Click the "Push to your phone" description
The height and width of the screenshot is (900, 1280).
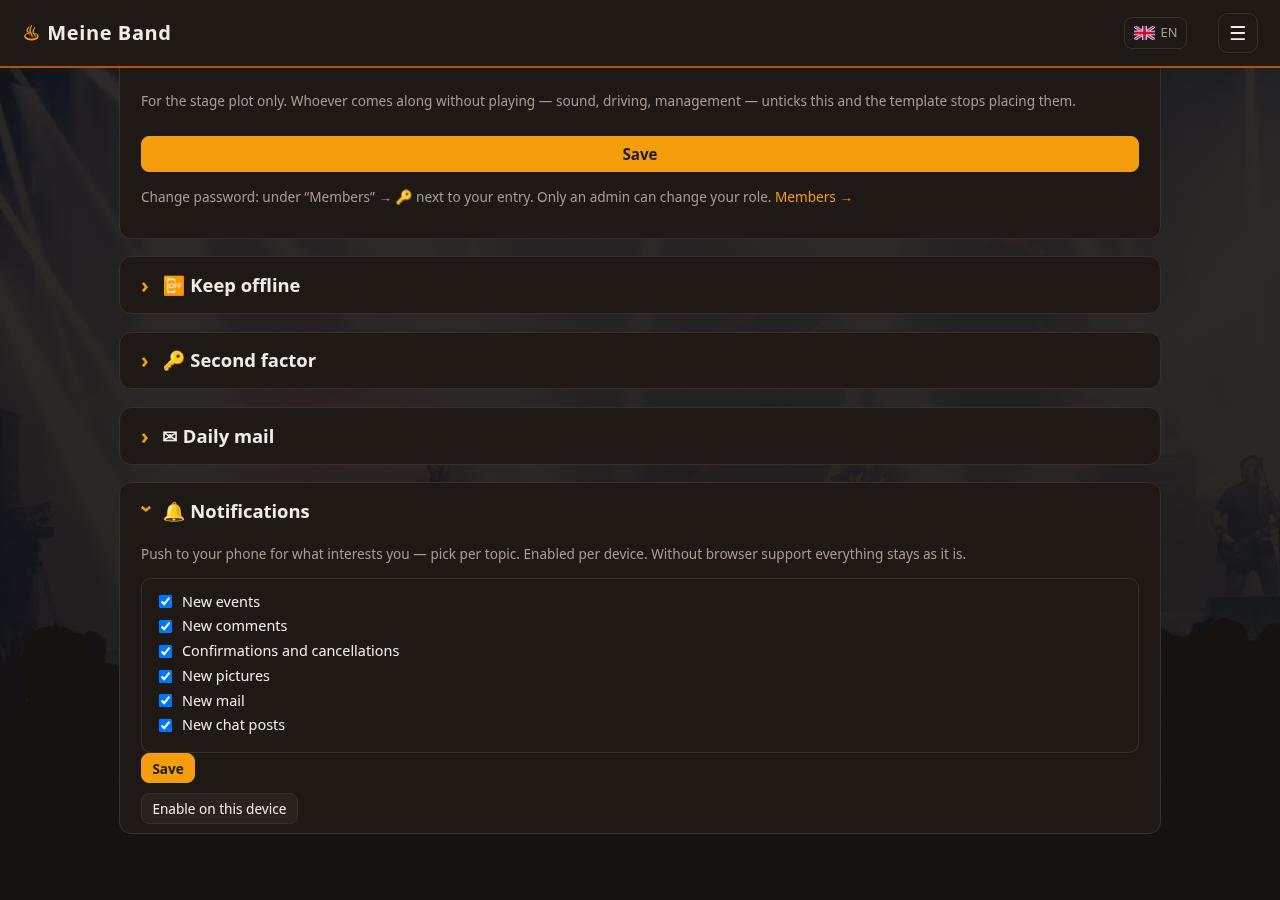pyautogui.click(x=553, y=554)
